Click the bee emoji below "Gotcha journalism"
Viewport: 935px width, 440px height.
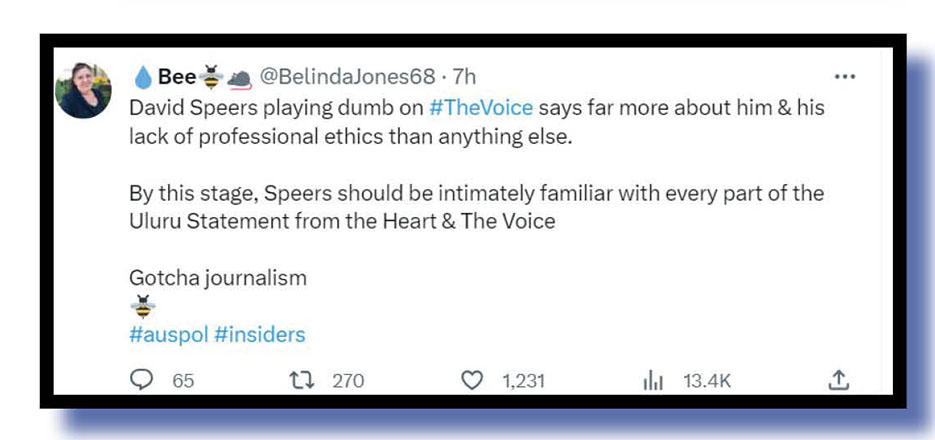coord(143,307)
